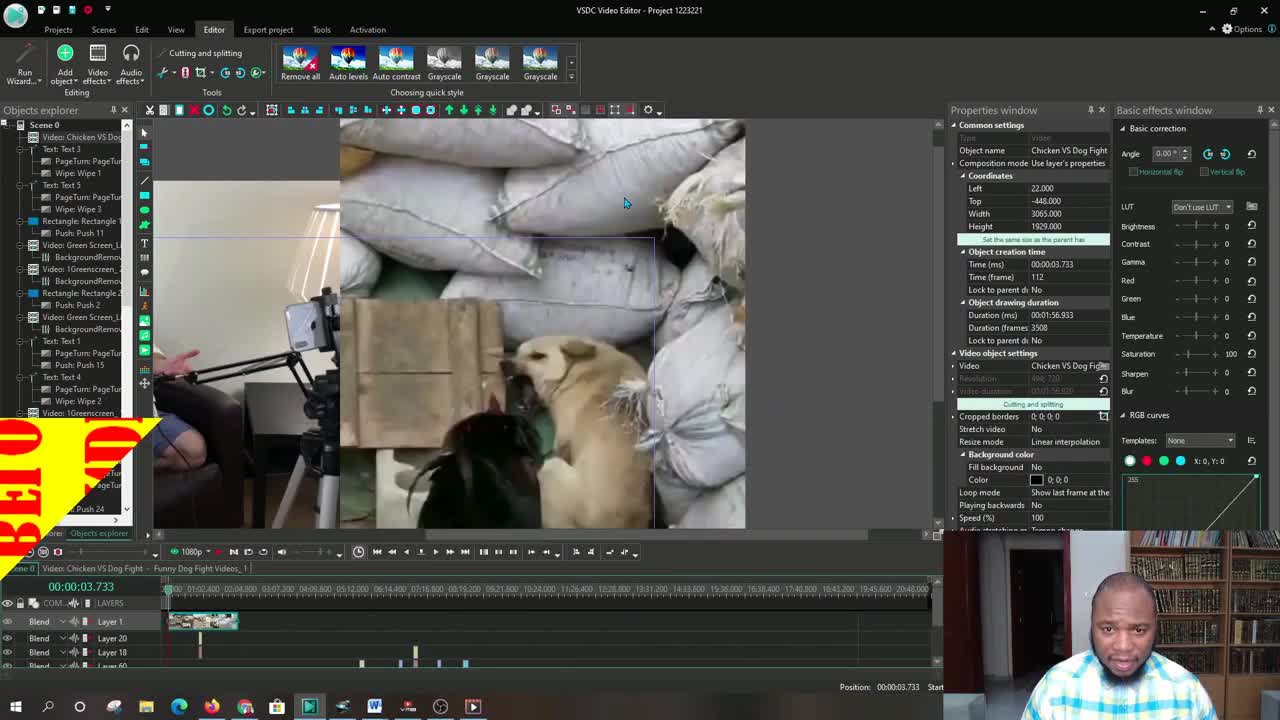Viewport: 1280px width, 720px height.
Task: Click the Background color swatch in Properties
Action: (x=1037, y=480)
